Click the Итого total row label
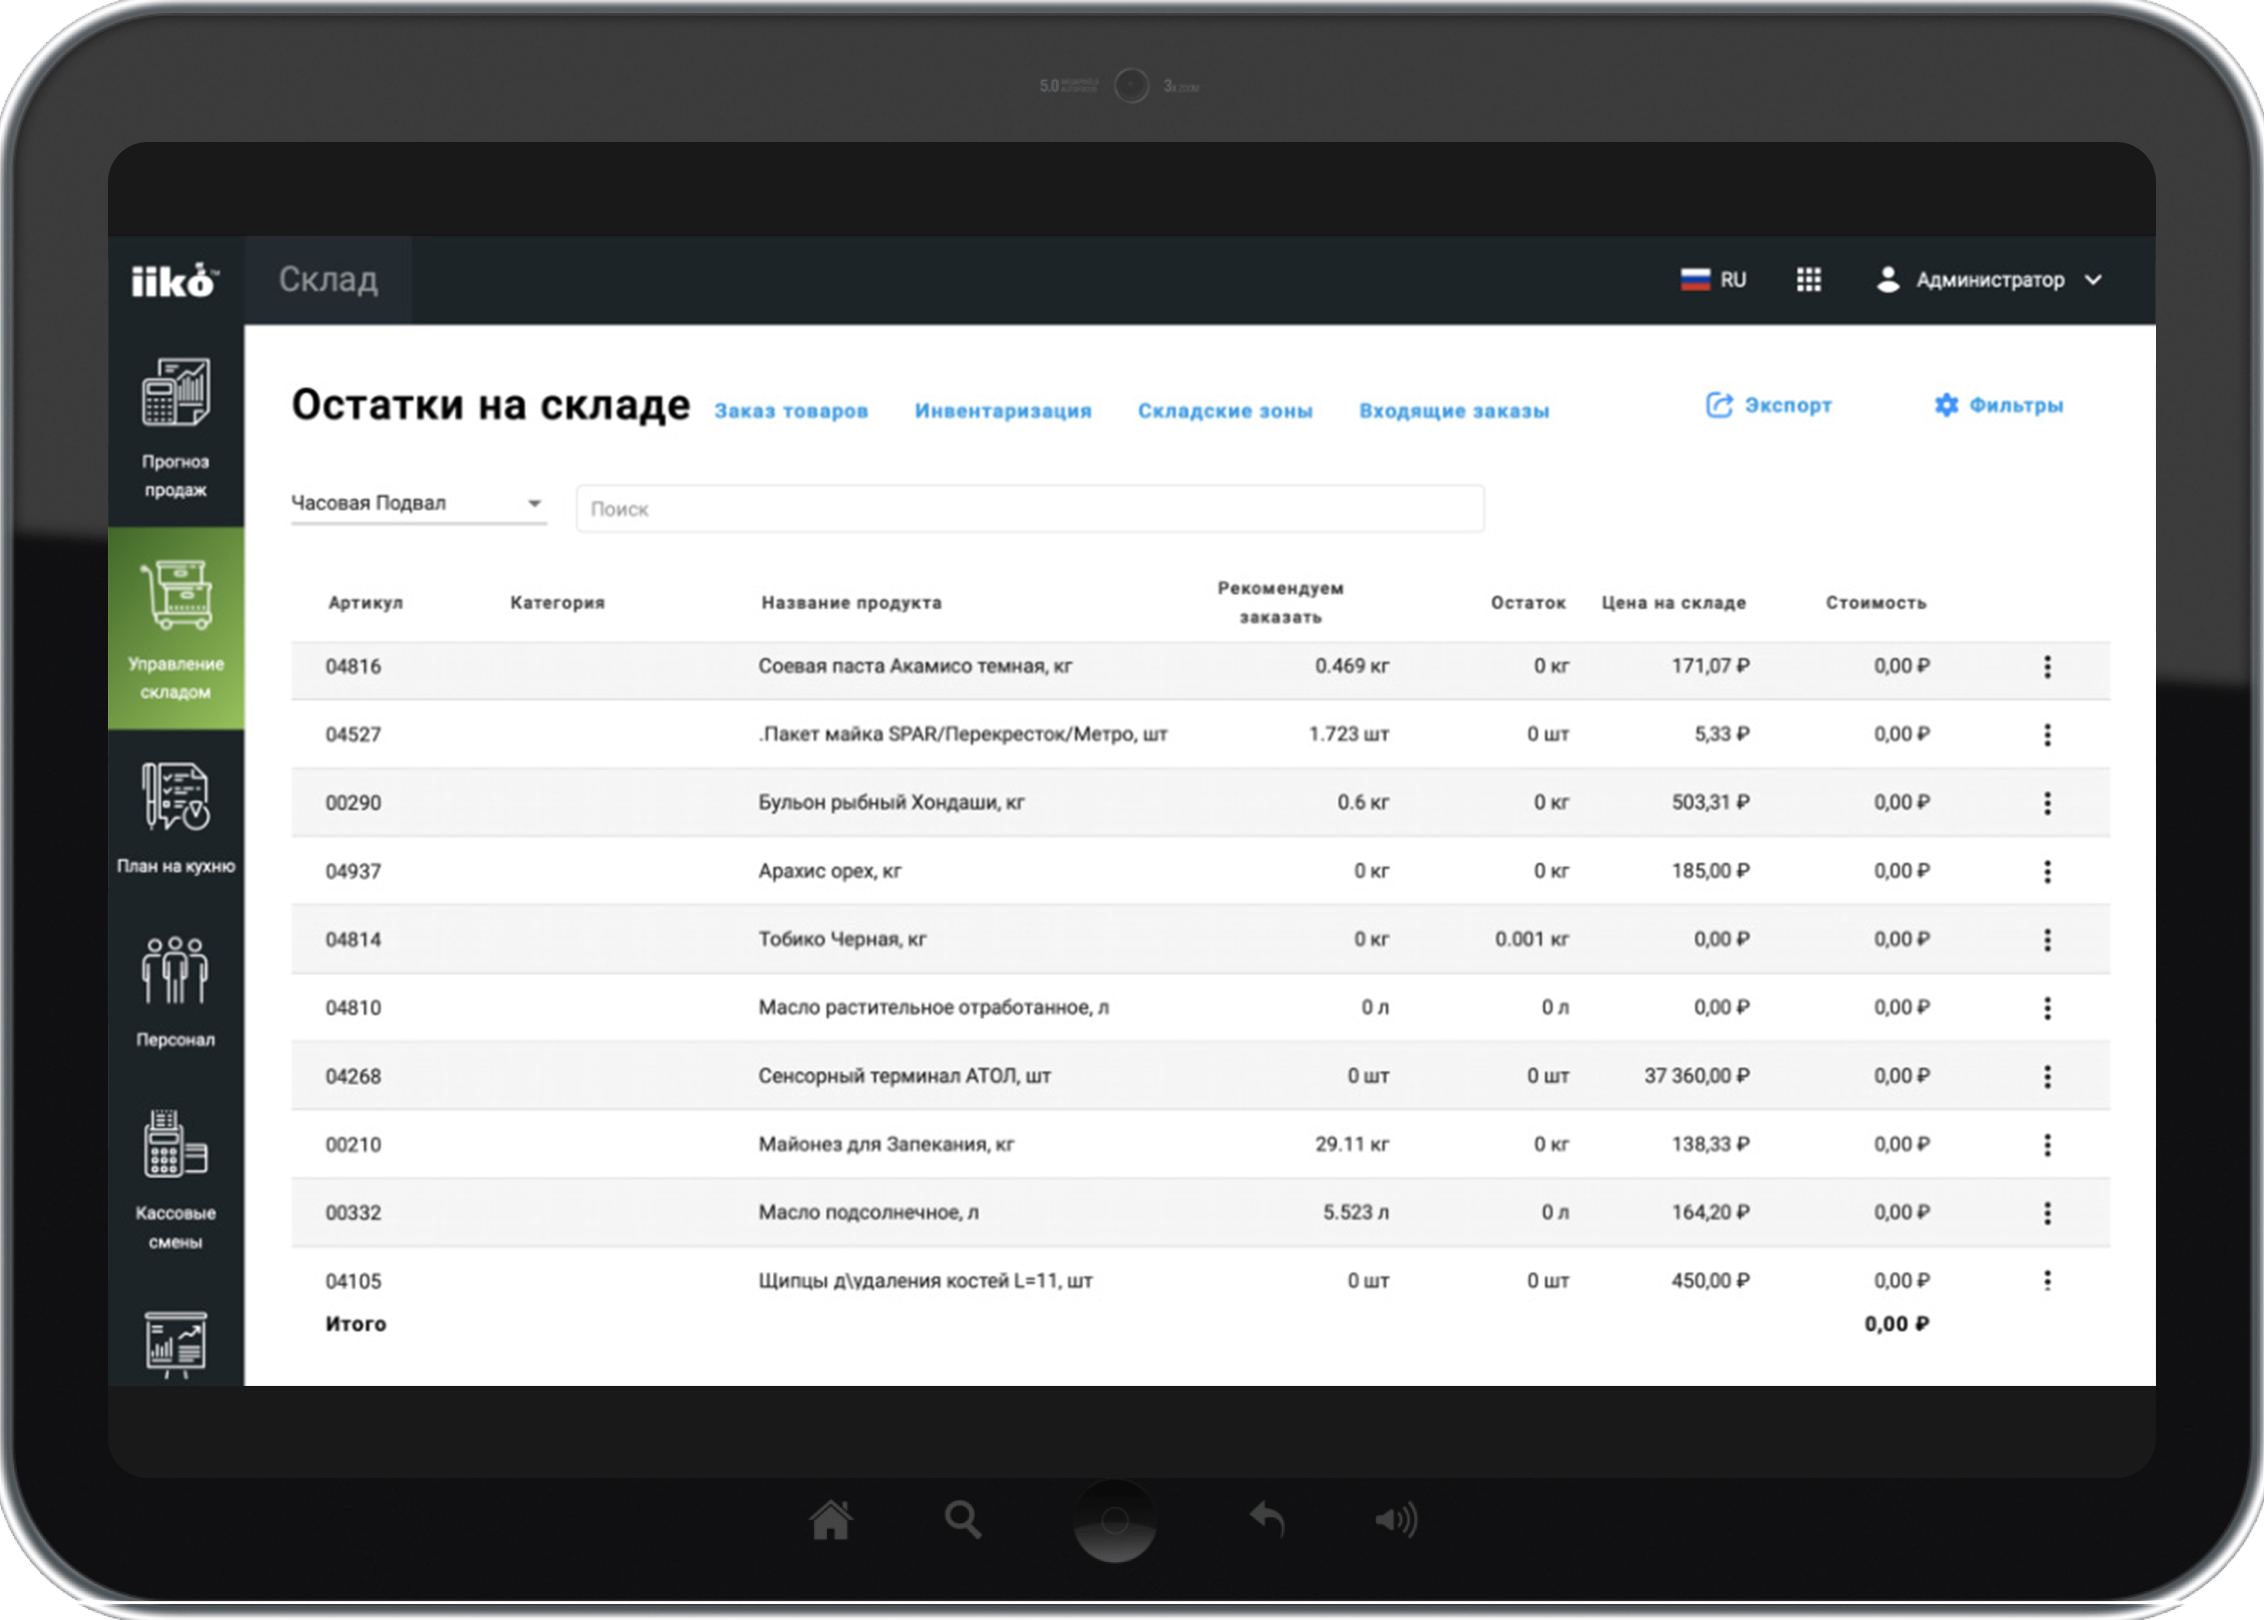This screenshot has width=2264, height=1620. click(356, 1324)
